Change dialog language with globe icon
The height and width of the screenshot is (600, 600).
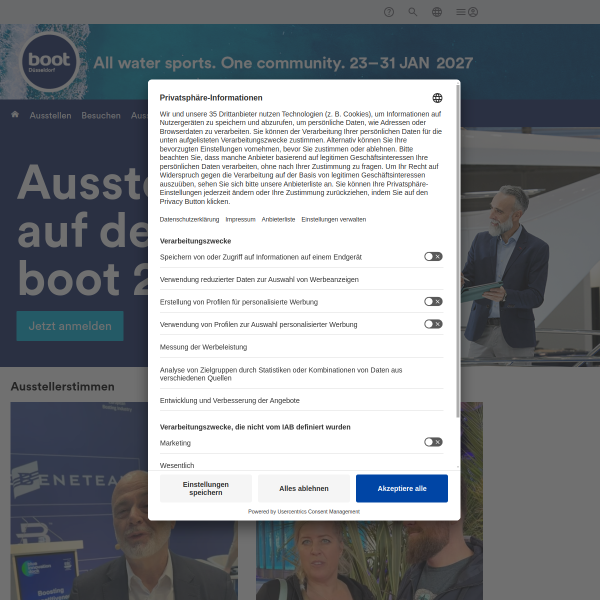click(437, 98)
